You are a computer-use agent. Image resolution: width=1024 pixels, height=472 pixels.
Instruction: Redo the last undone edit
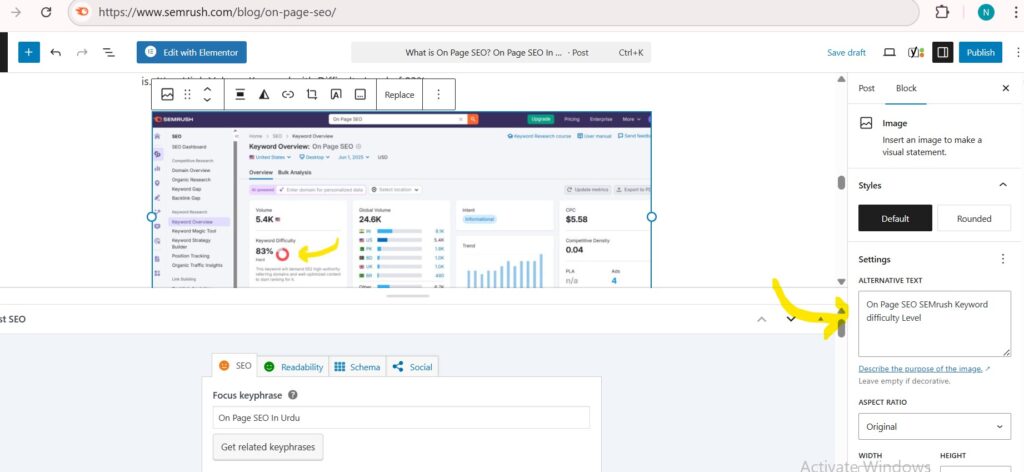coord(82,52)
